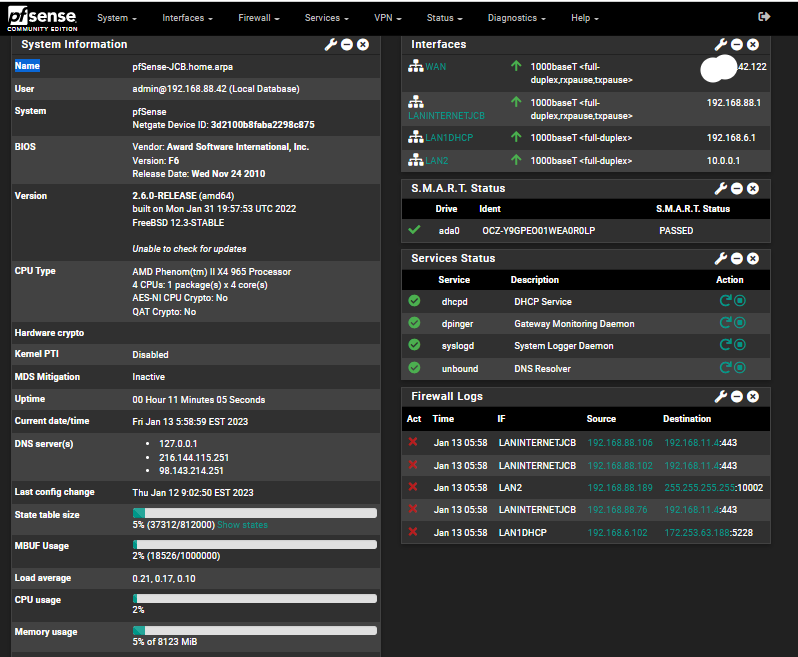798x657 pixels.
Task: Restart the syslogd service
Action: point(725,345)
